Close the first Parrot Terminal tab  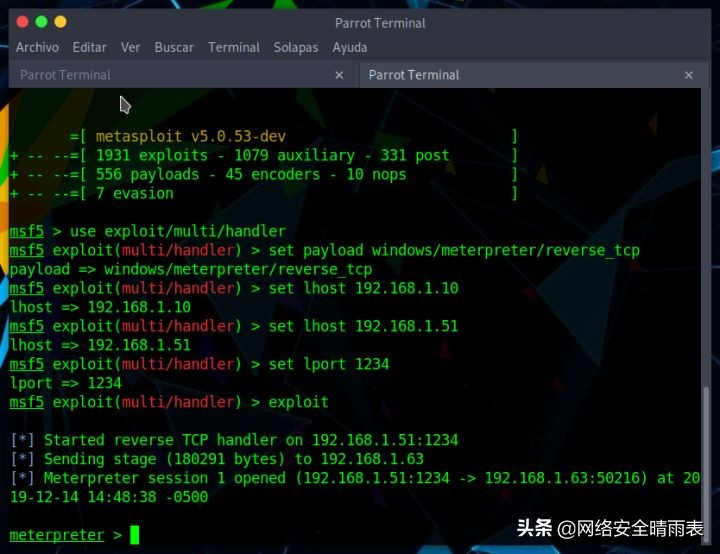click(339, 75)
